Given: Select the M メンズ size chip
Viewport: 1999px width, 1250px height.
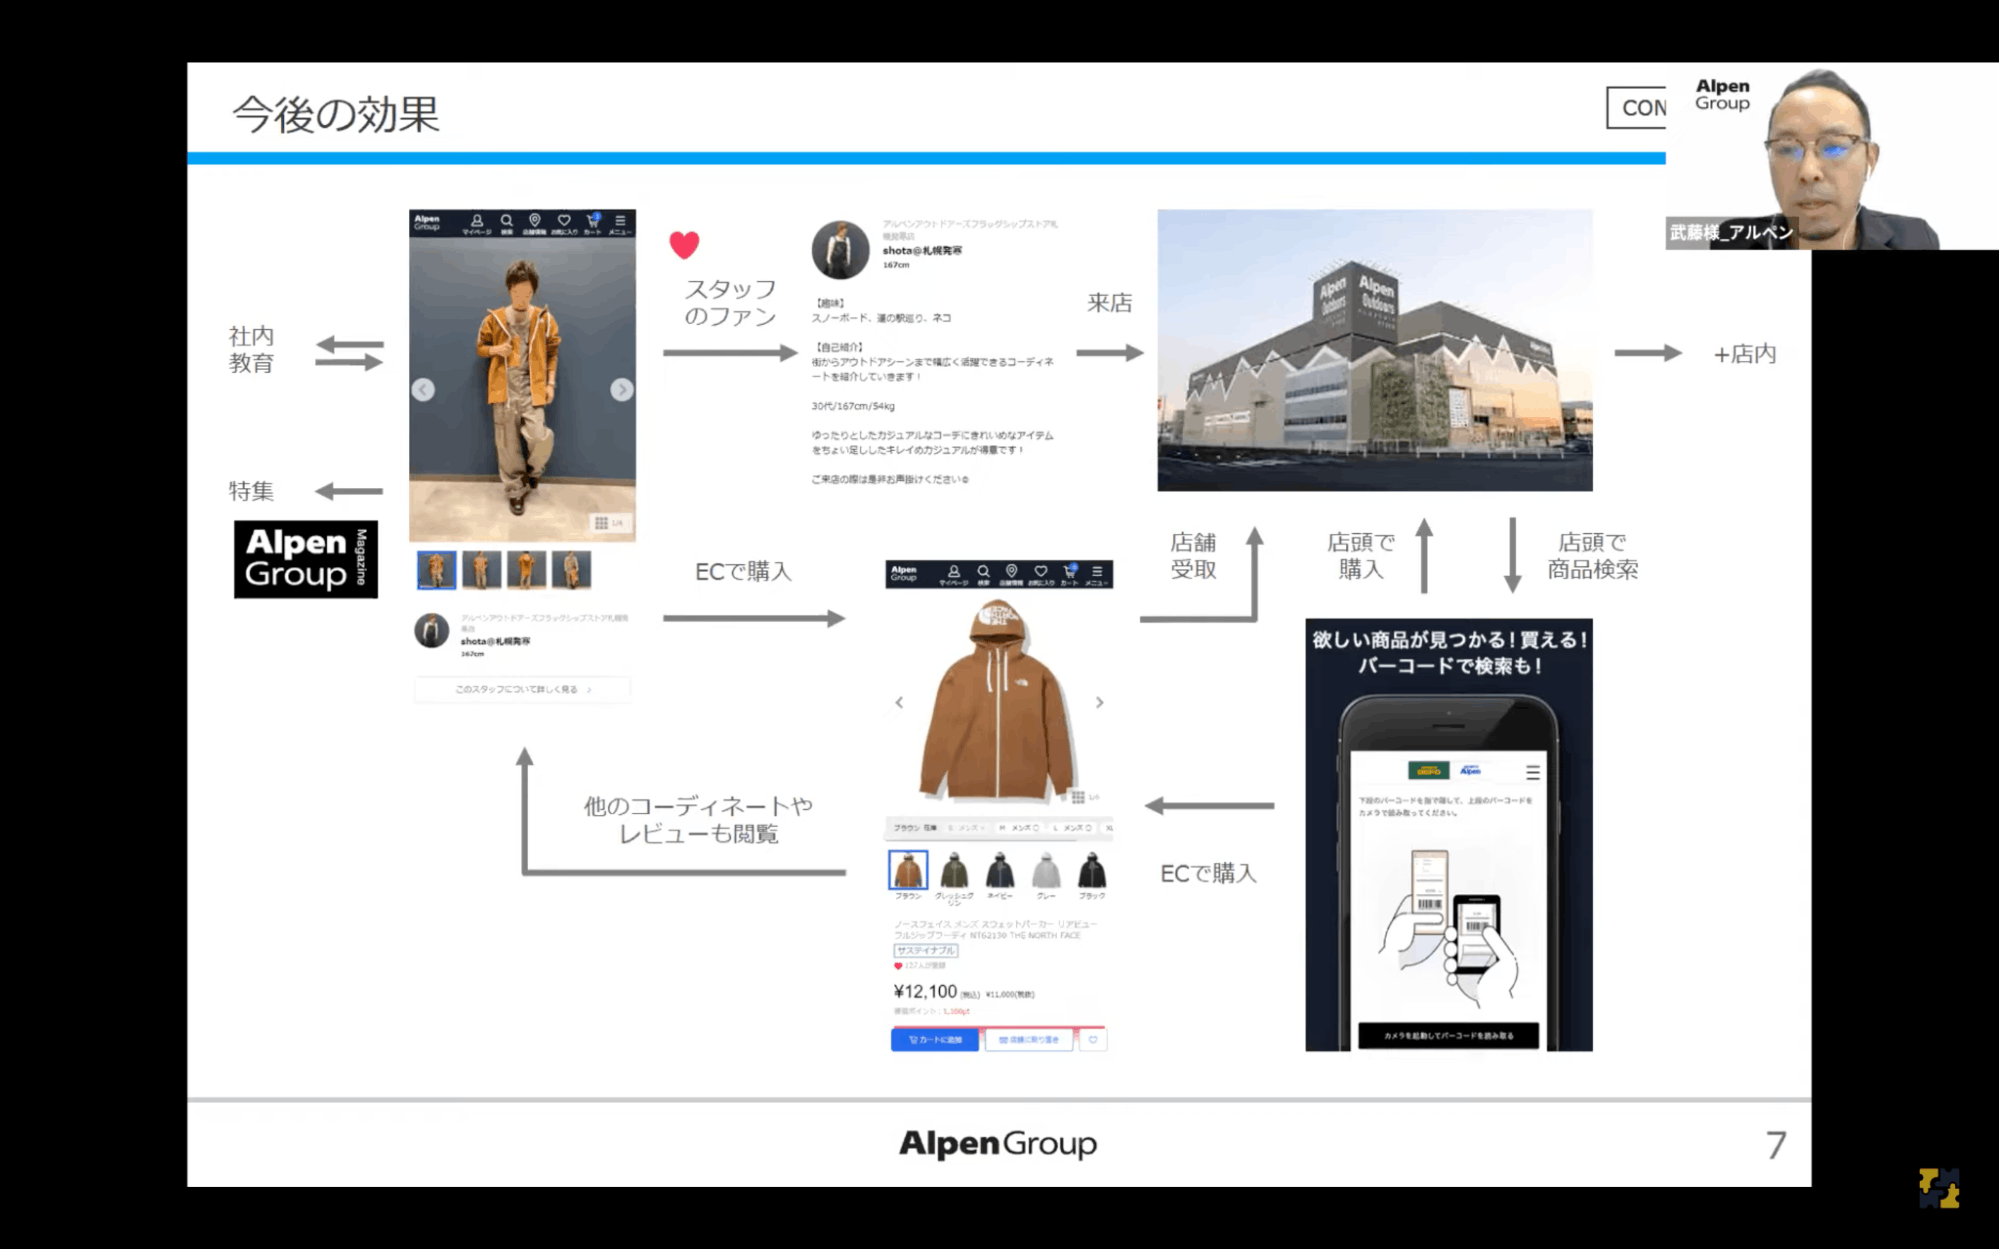Looking at the screenshot, I should pyautogui.click(x=1019, y=828).
